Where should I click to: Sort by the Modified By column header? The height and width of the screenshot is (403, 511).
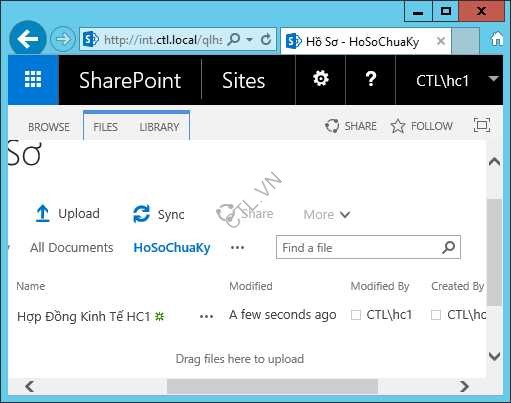380,286
